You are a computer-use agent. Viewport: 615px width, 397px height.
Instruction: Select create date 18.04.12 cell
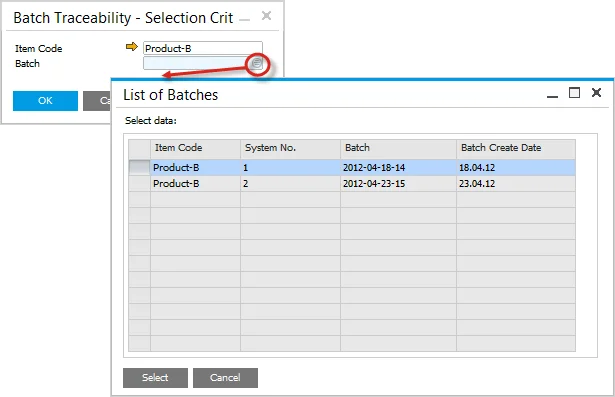516,168
